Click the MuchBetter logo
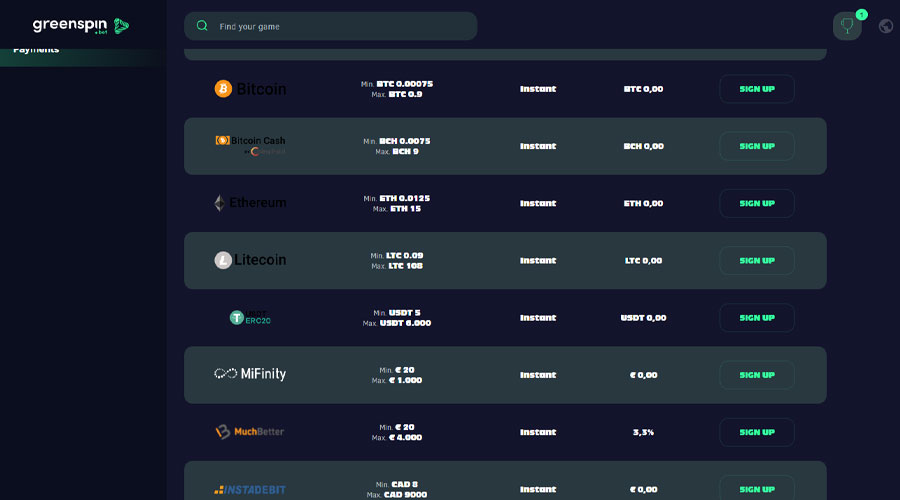Screen dimensions: 900x500 pyautogui.click(x=250, y=432)
